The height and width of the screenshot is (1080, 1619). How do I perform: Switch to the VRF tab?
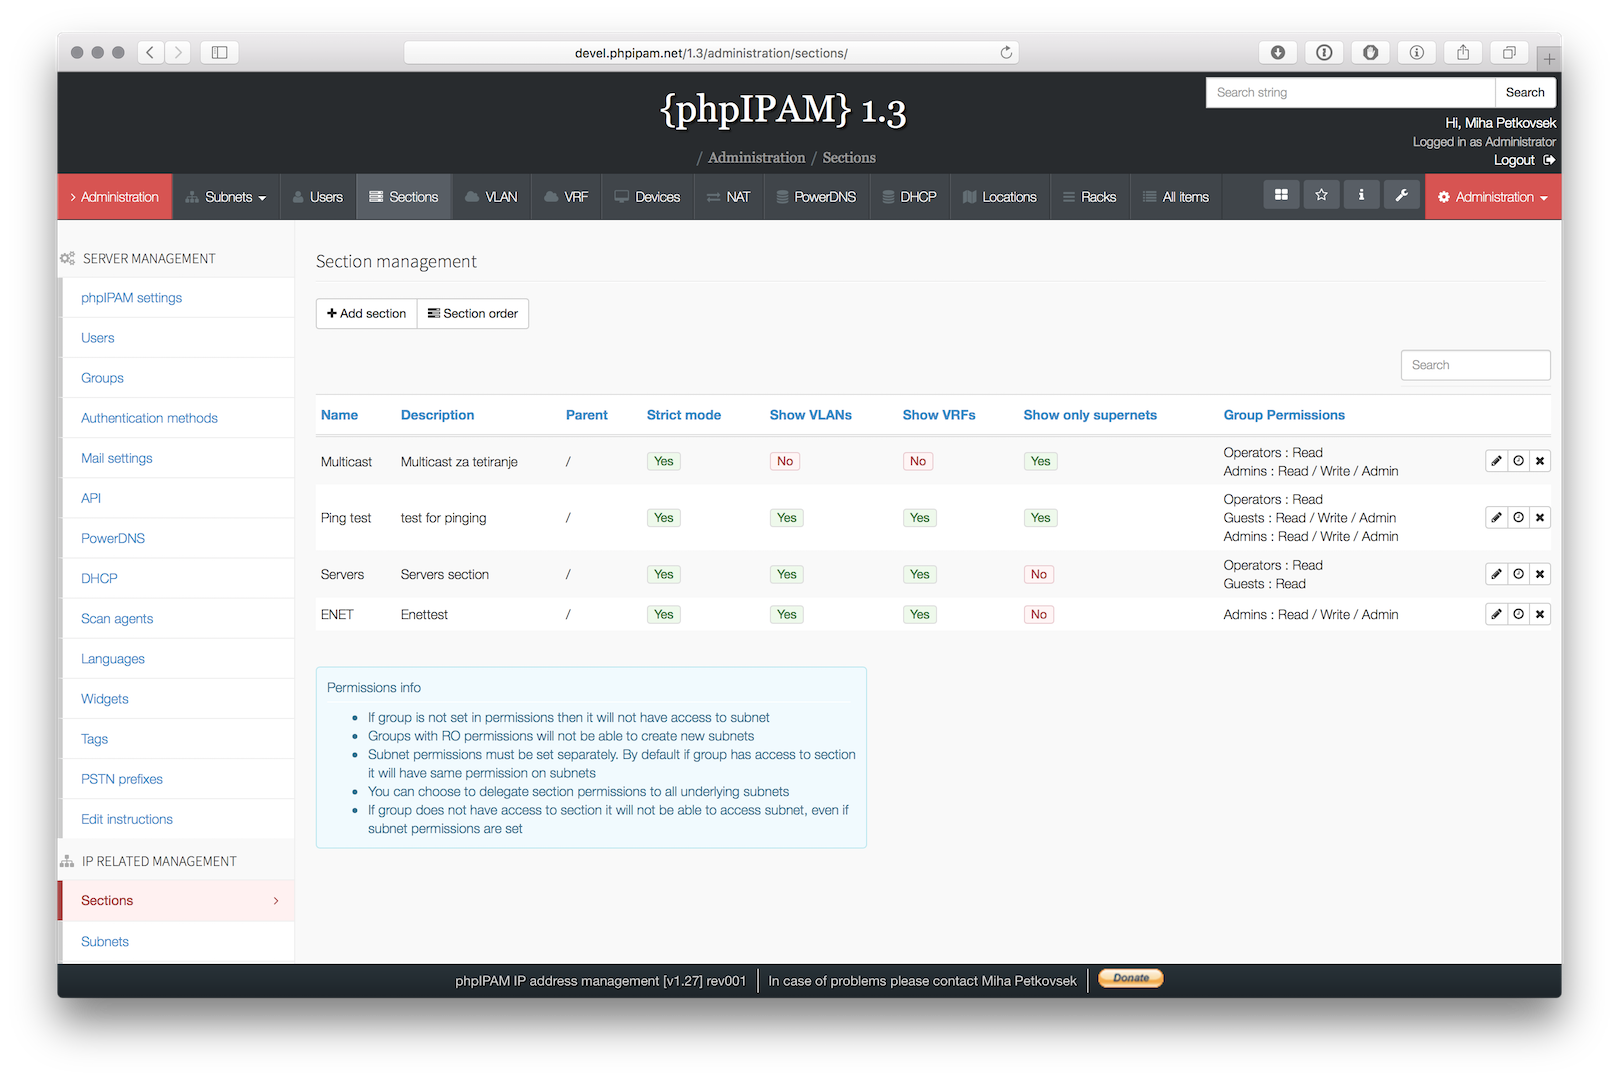(x=566, y=197)
